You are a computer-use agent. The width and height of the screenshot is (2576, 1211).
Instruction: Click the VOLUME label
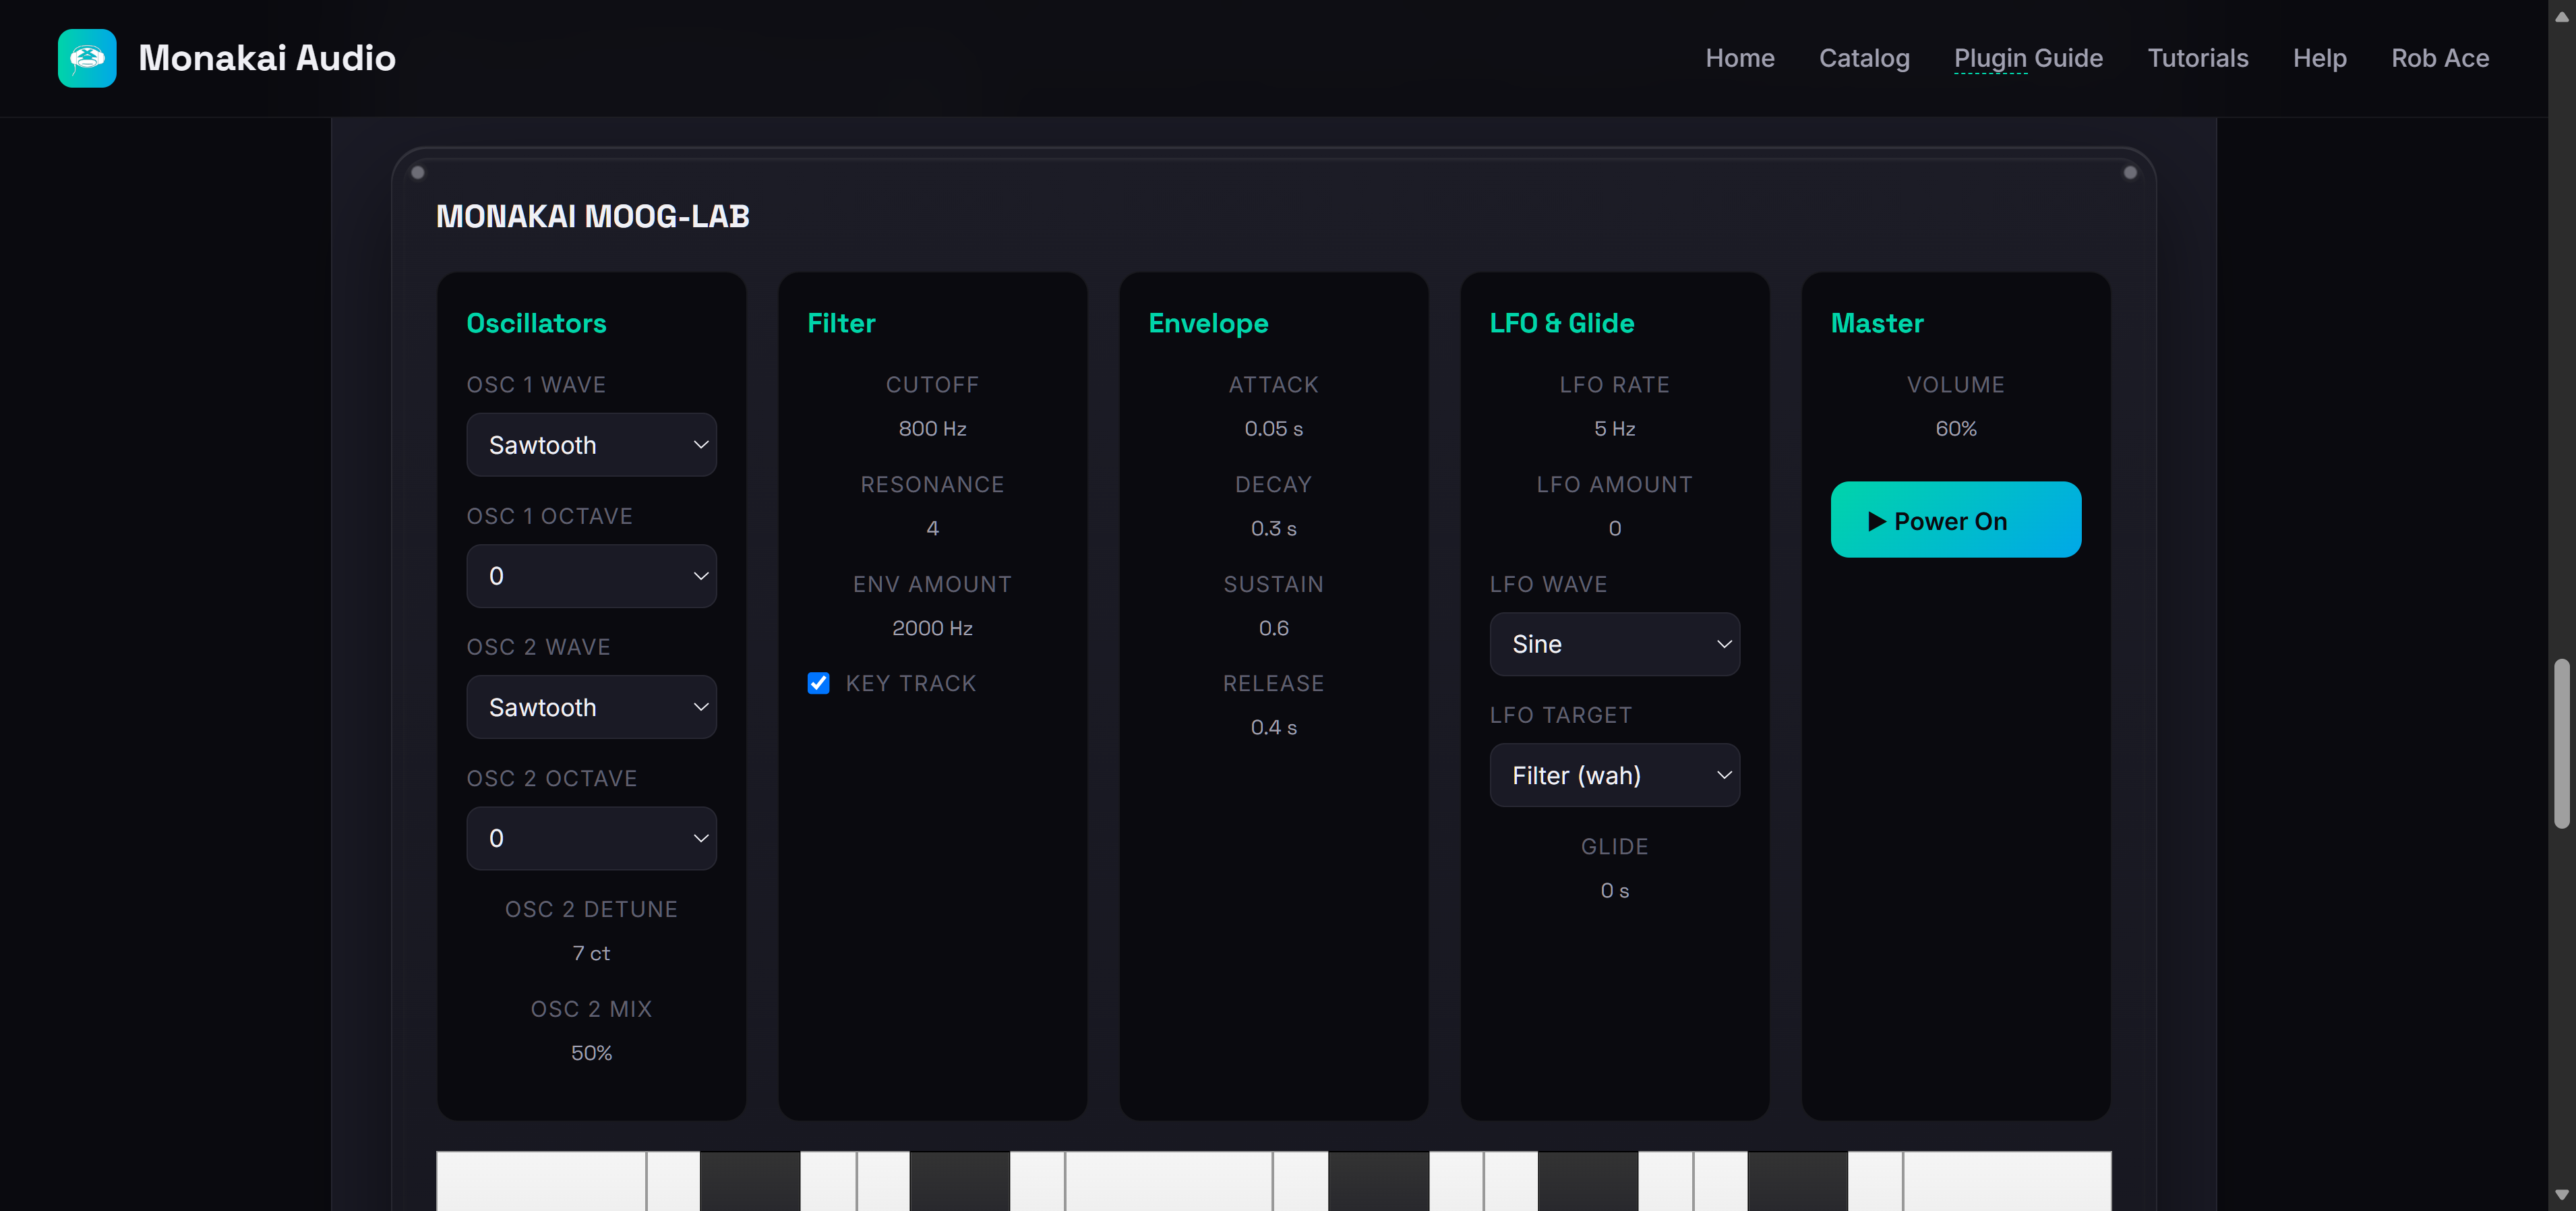click(1955, 385)
